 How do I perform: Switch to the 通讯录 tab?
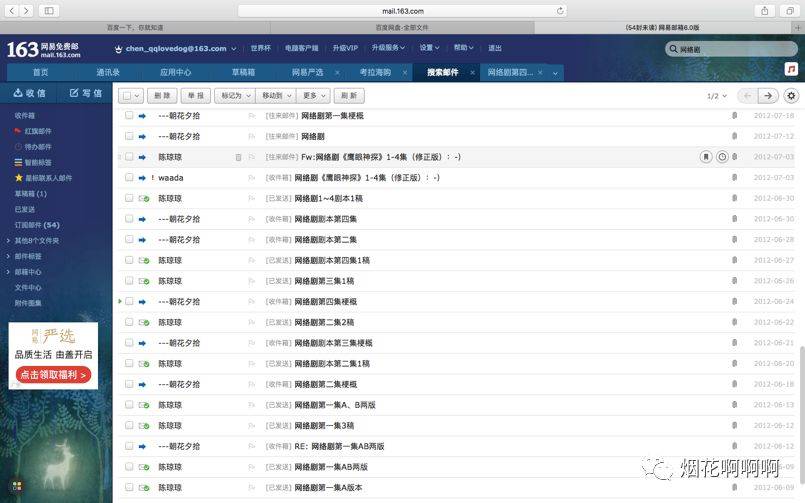pyautogui.click(x=108, y=72)
